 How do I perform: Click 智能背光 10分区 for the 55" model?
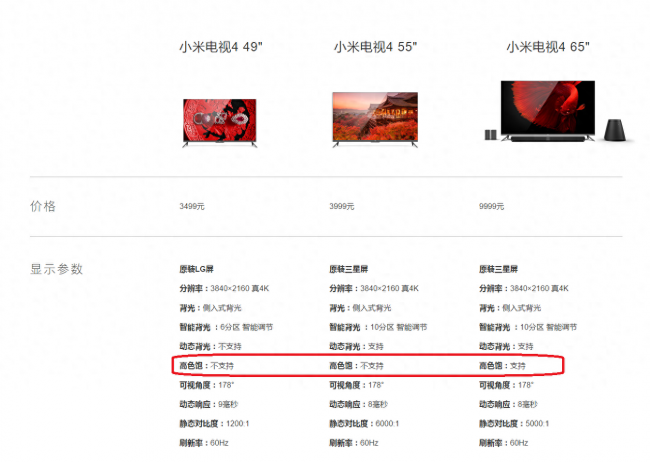click(x=378, y=327)
